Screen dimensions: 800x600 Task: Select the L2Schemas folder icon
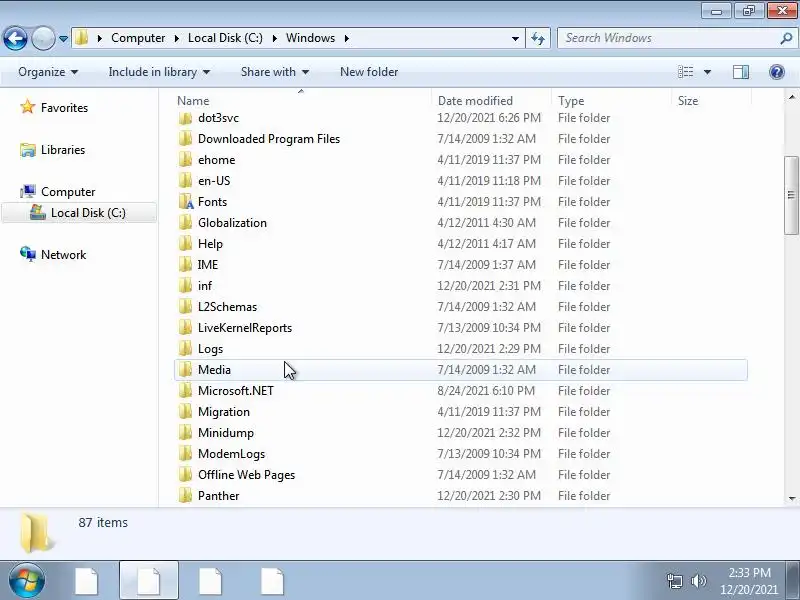(x=186, y=307)
